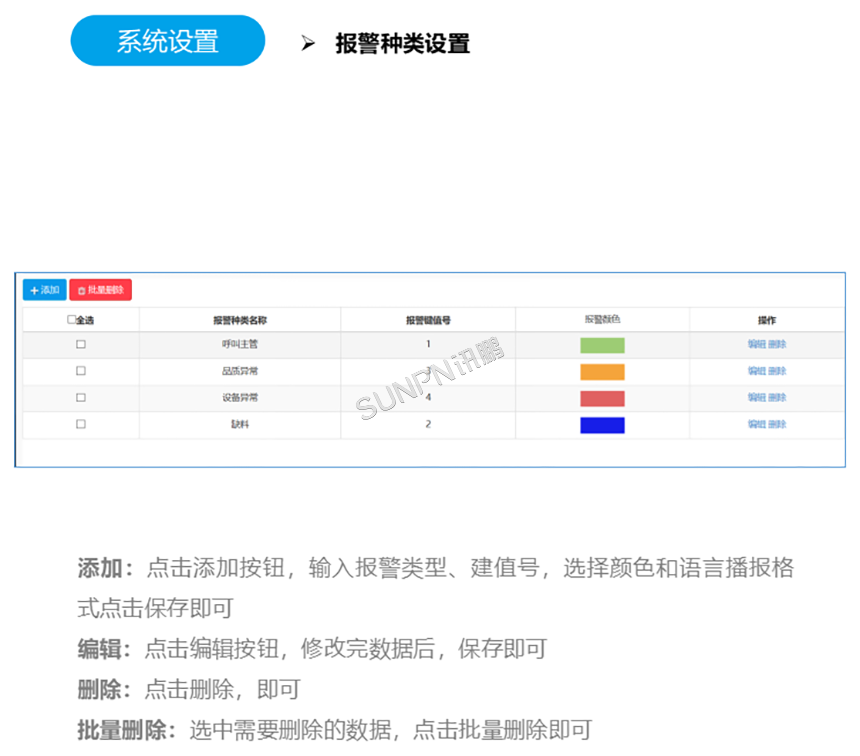The height and width of the screenshot is (756, 860).
Task: Click the 系统设置 blue pill heading
Action: (x=168, y=41)
